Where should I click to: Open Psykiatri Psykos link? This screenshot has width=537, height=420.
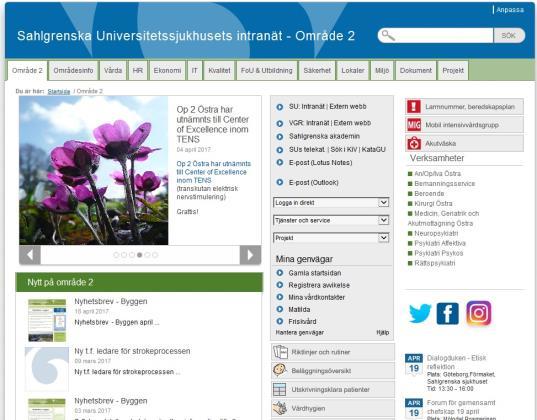coord(438,253)
